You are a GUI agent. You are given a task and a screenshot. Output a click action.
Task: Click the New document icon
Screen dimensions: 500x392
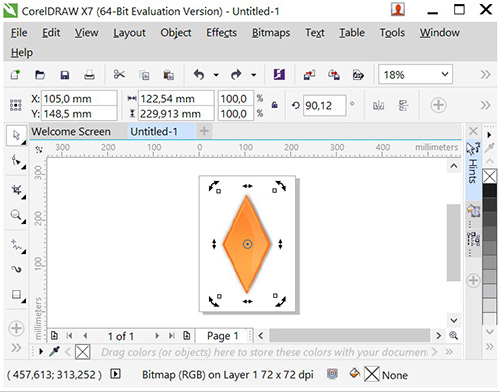pyautogui.click(x=15, y=74)
